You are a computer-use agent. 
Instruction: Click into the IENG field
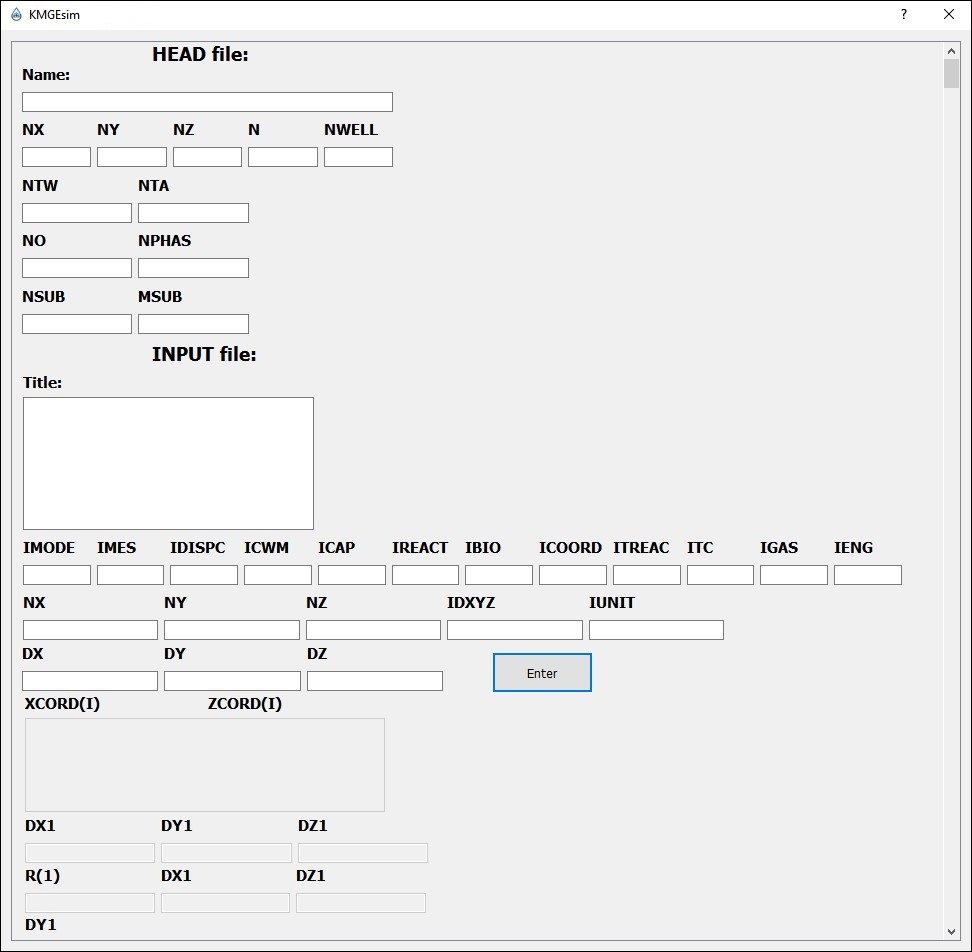[868, 575]
